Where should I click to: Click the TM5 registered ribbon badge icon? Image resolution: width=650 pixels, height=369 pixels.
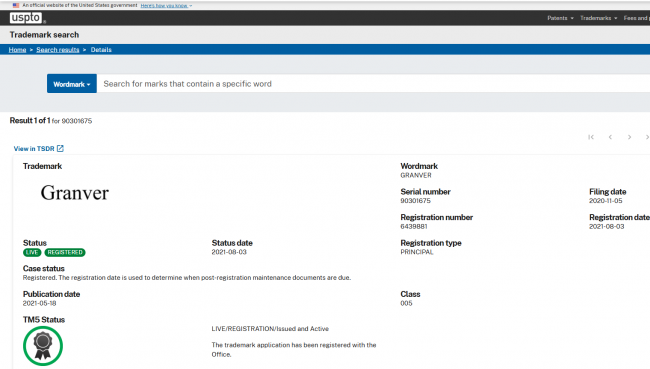point(43,346)
